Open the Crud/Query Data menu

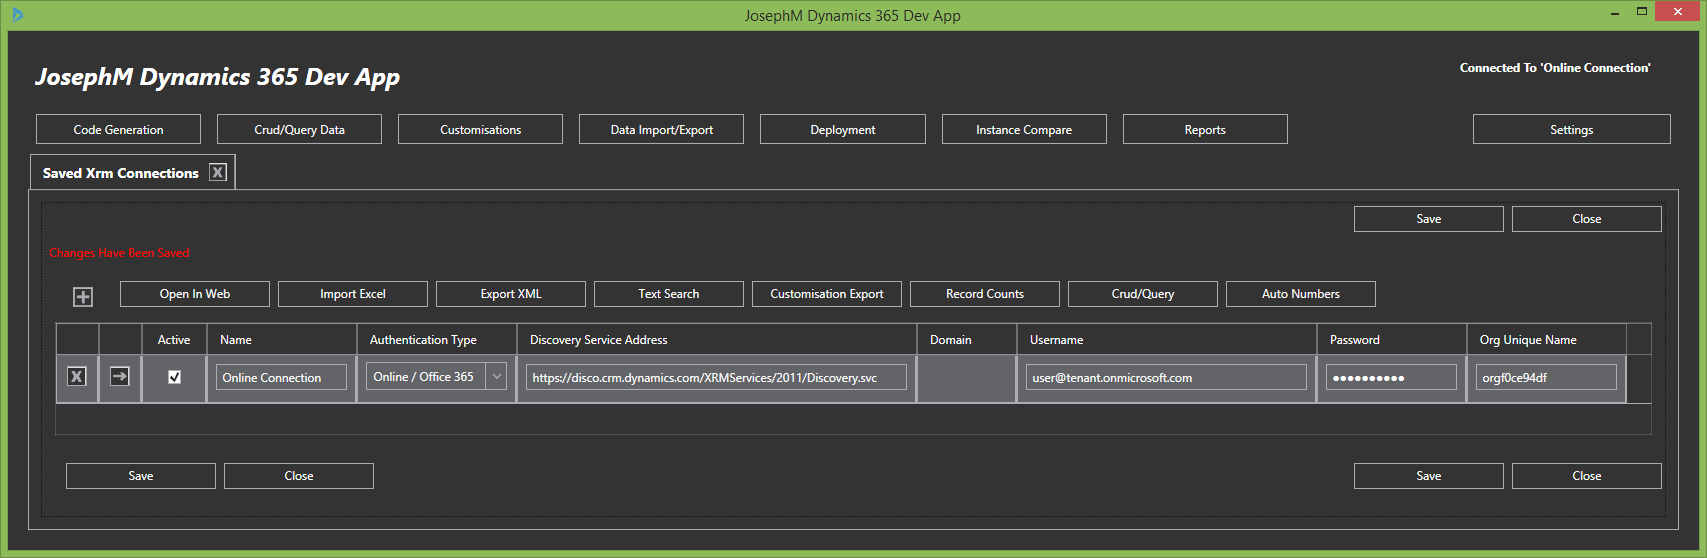299,130
